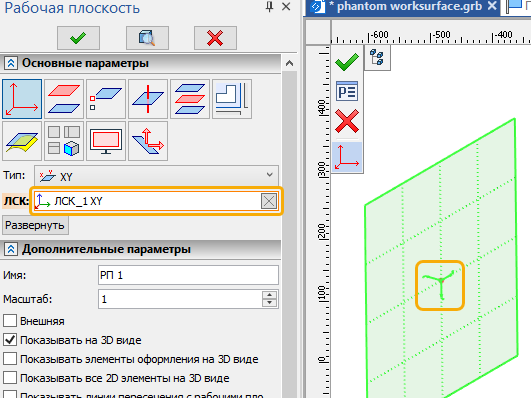Select the plane with red arrows LCS icon
The width and height of the screenshot is (531, 398).
[148, 141]
